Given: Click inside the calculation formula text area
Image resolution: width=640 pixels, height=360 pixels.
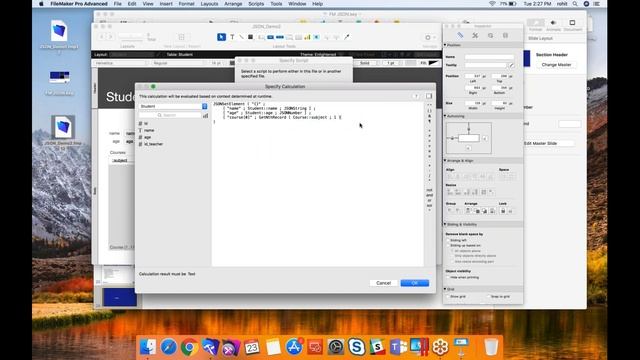Looking at the screenshot, I should pos(318,184).
